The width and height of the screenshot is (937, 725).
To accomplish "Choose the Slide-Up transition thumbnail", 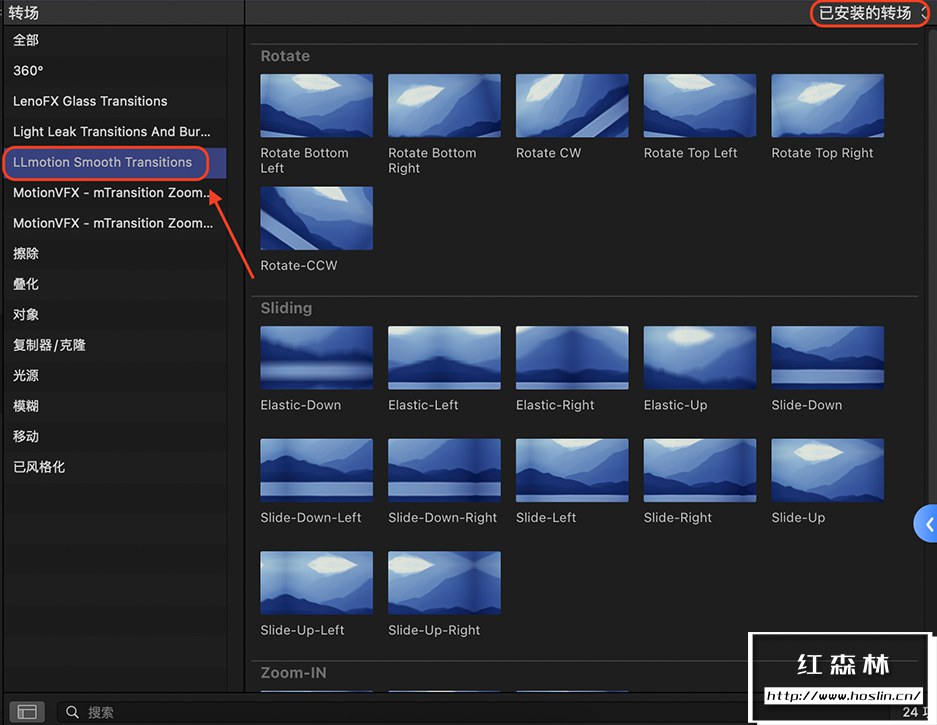I will (827, 470).
